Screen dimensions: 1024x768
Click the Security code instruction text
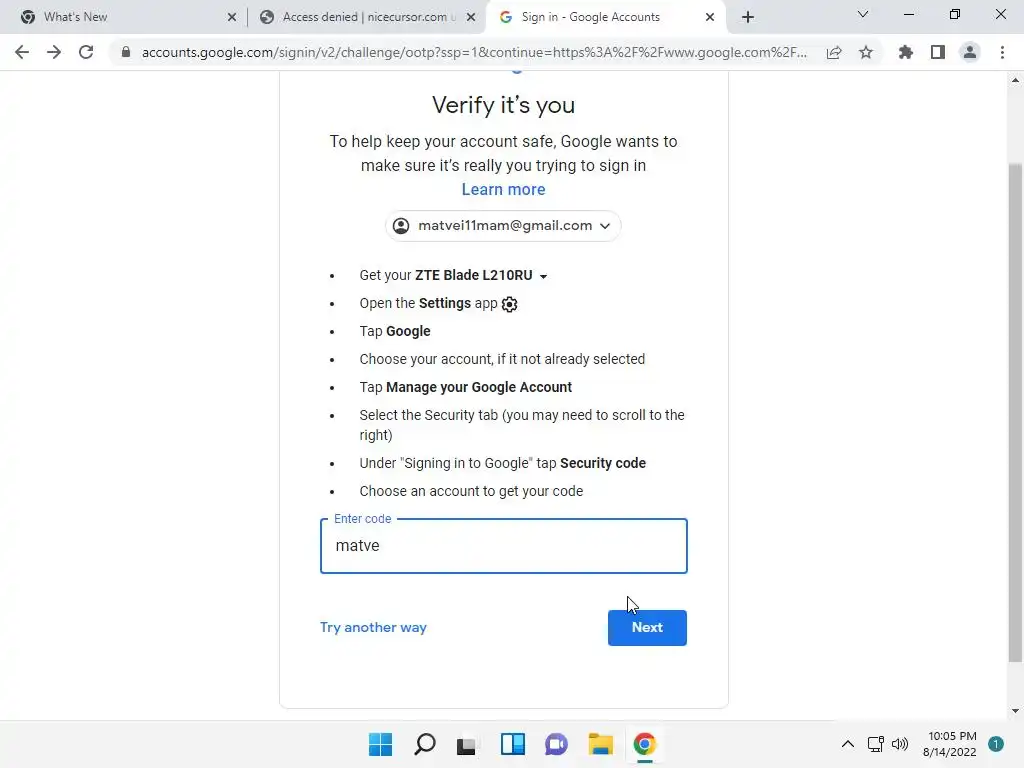(603, 463)
